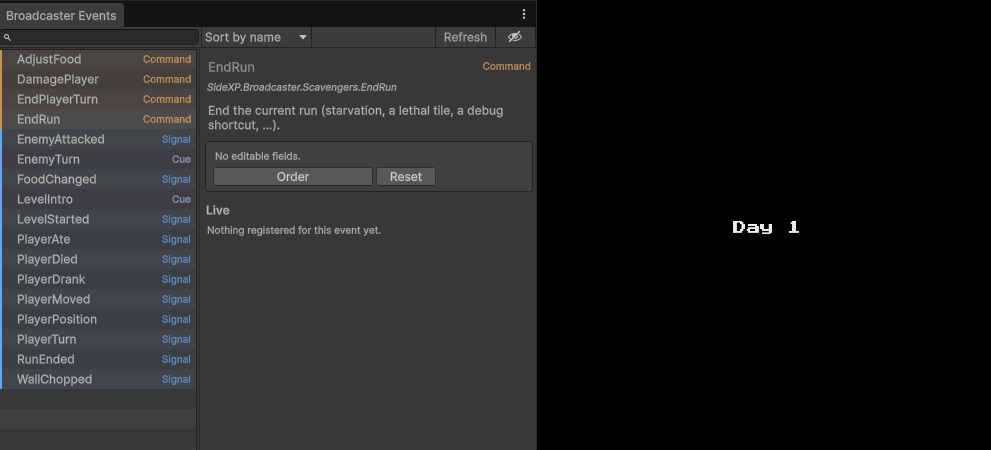Select the LevelStarted signal row
The width and height of the screenshot is (991, 450).
(x=98, y=219)
